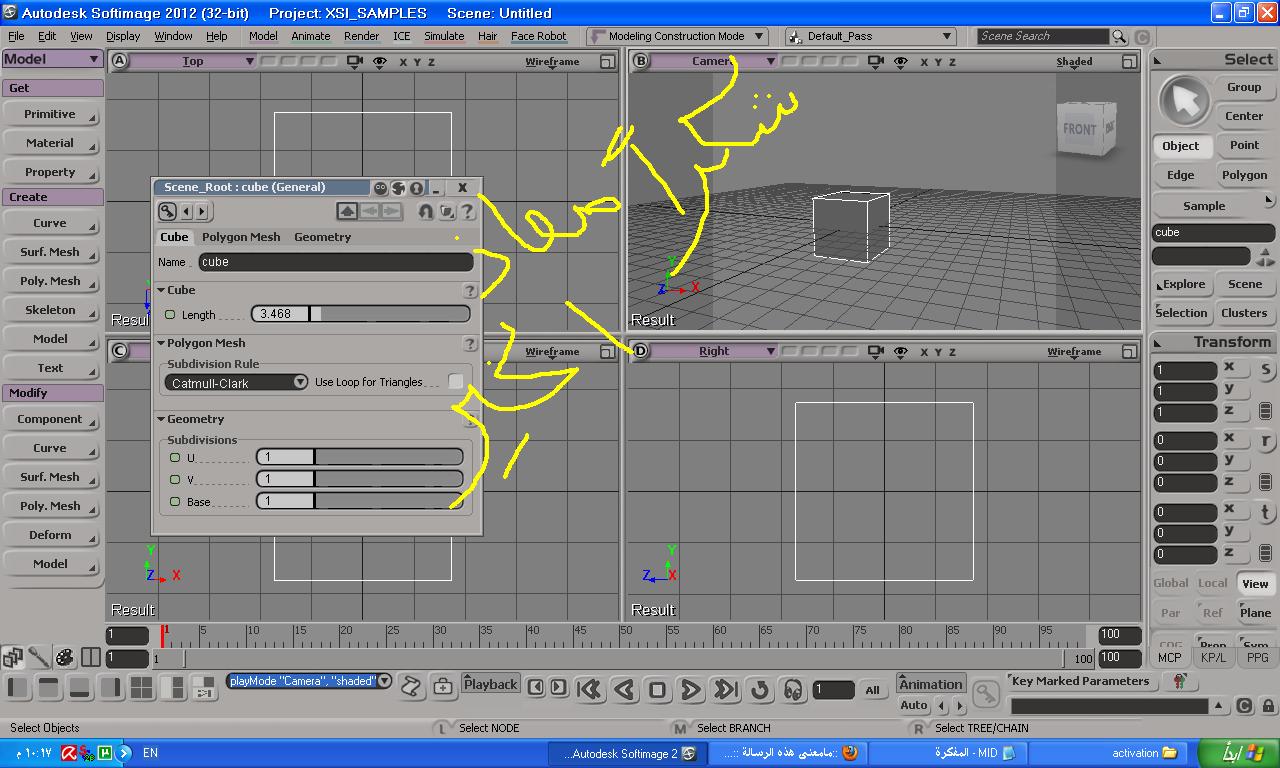Viewport: 1280px width, 768px height.
Task: Click the V subdivision animation marker
Action: [x=175, y=479]
